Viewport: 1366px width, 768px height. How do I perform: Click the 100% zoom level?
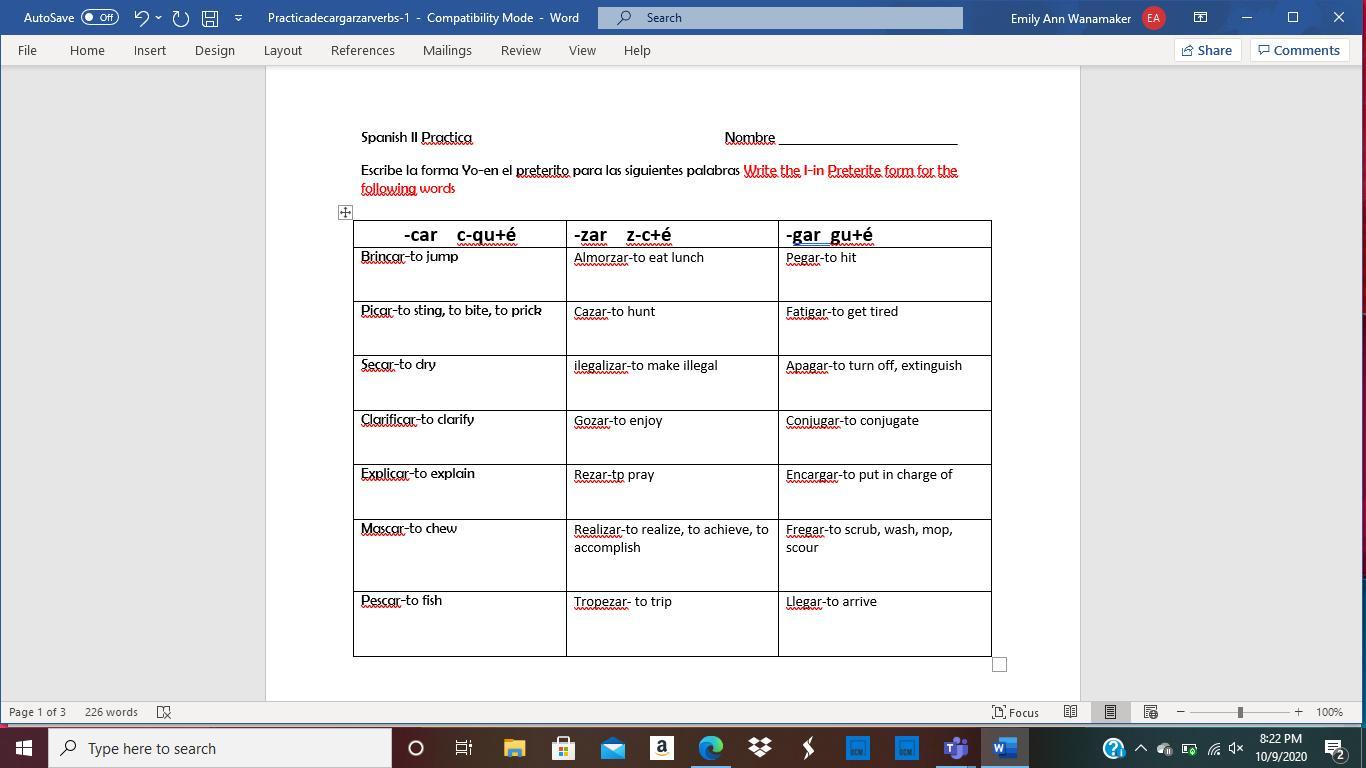1329,712
